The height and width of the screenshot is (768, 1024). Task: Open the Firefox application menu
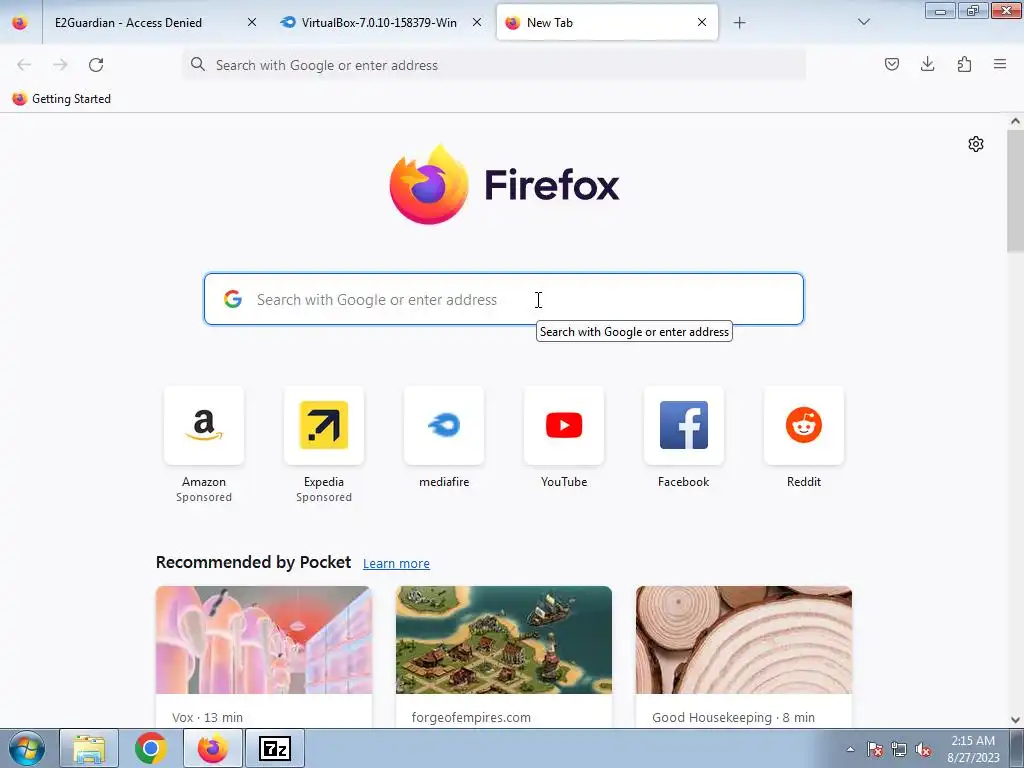(1000, 64)
